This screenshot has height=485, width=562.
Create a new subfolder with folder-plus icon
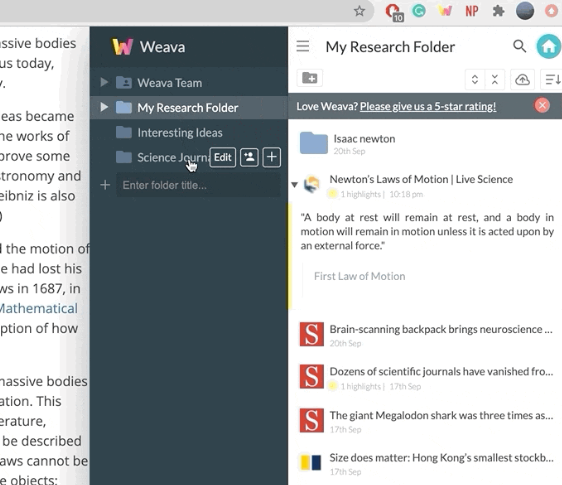tap(310, 78)
